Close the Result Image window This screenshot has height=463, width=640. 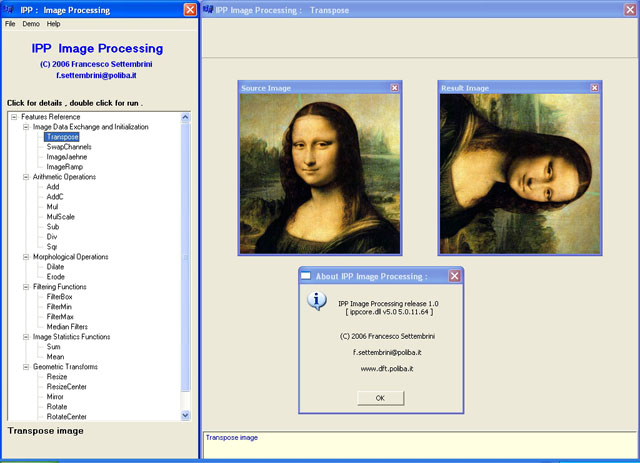(595, 88)
